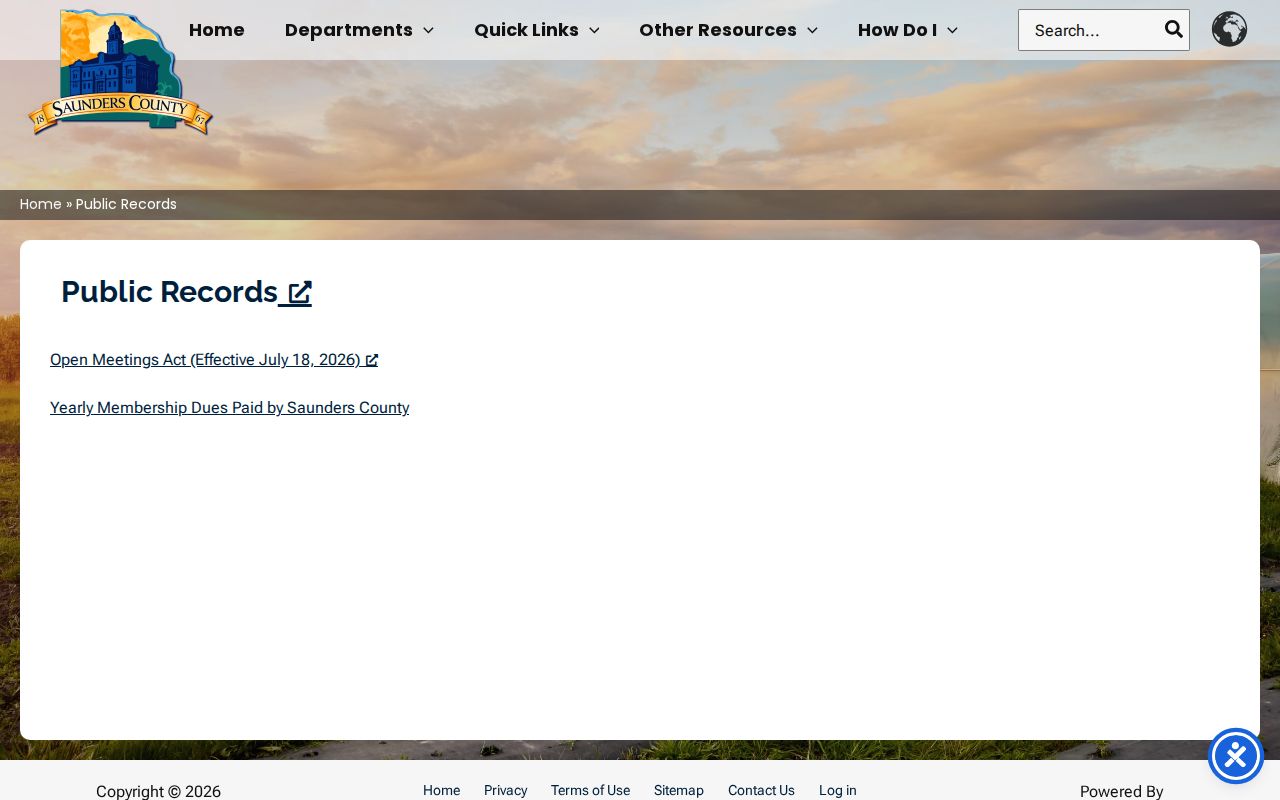
Task: Click Public Records in the breadcrumb
Action: pos(126,204)
